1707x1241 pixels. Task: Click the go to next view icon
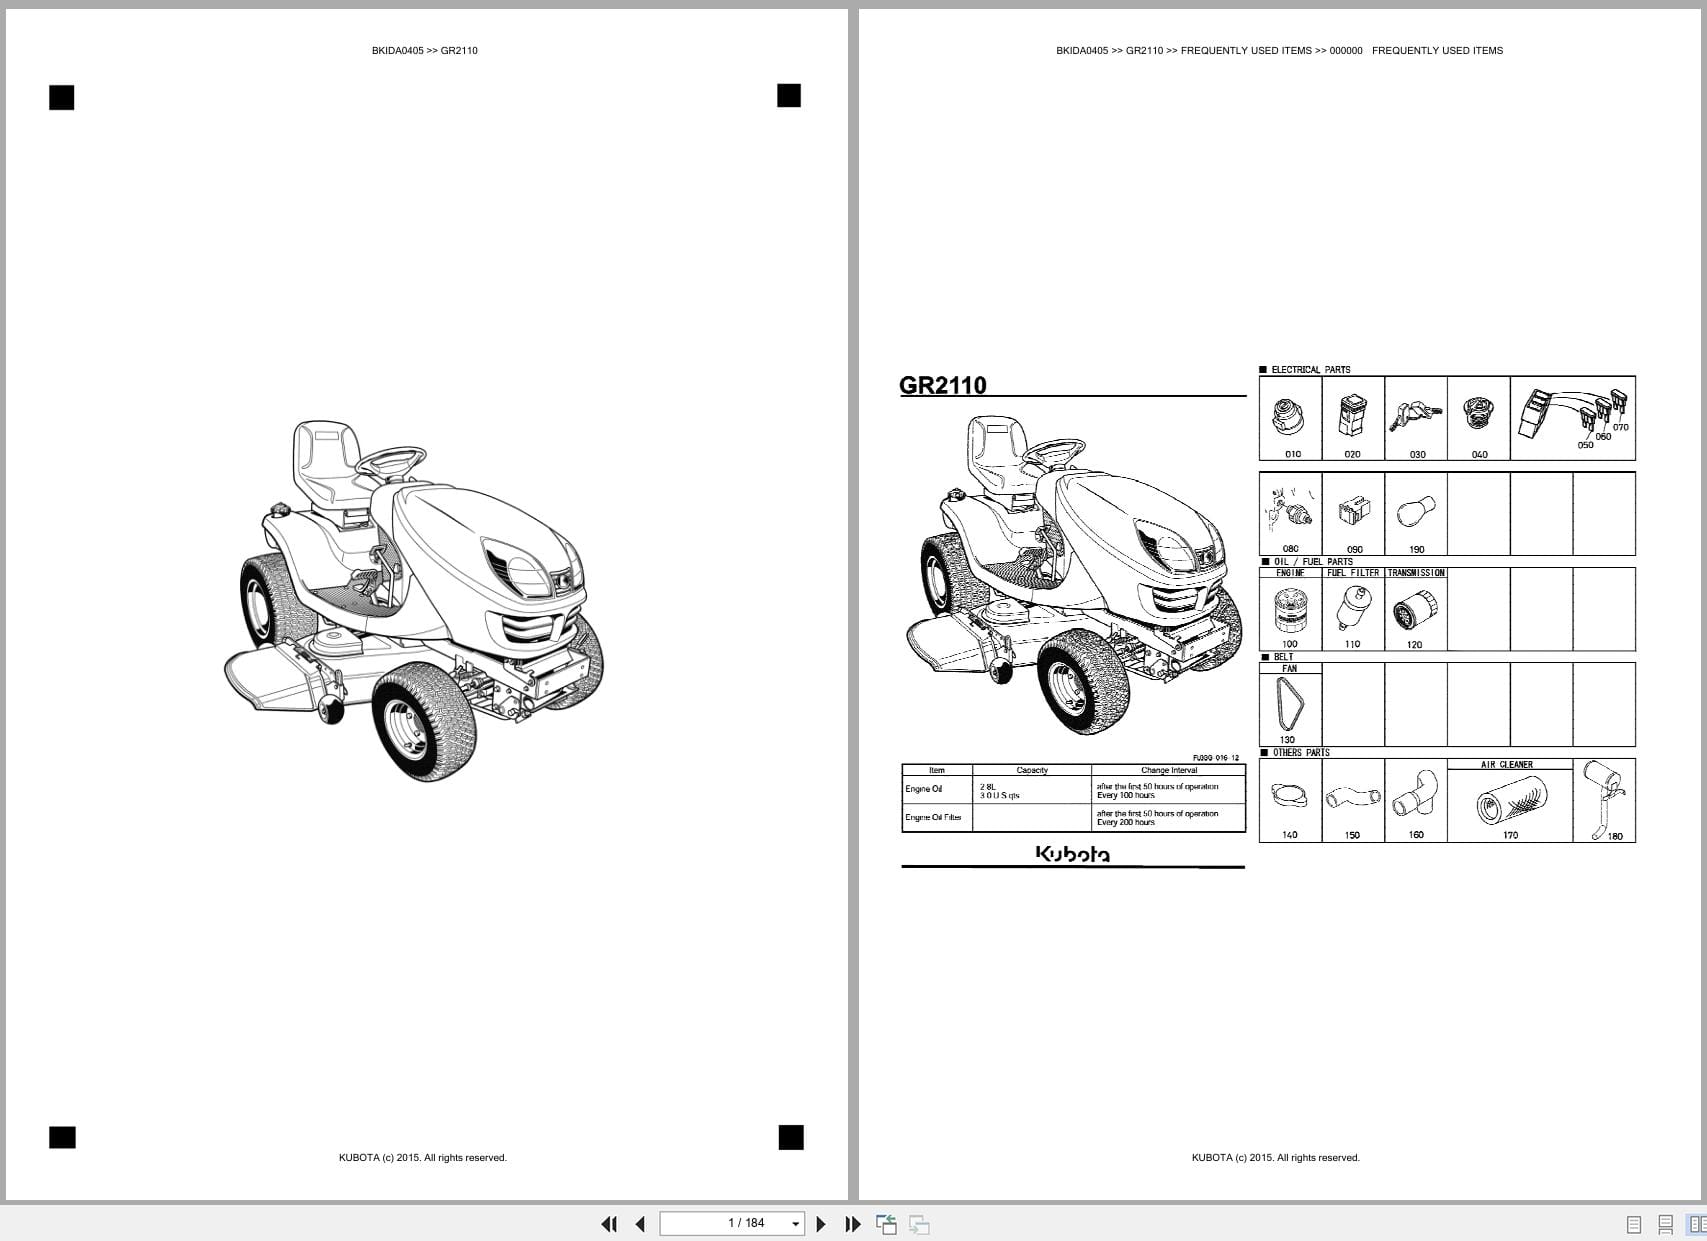[x=919, y=1224]
